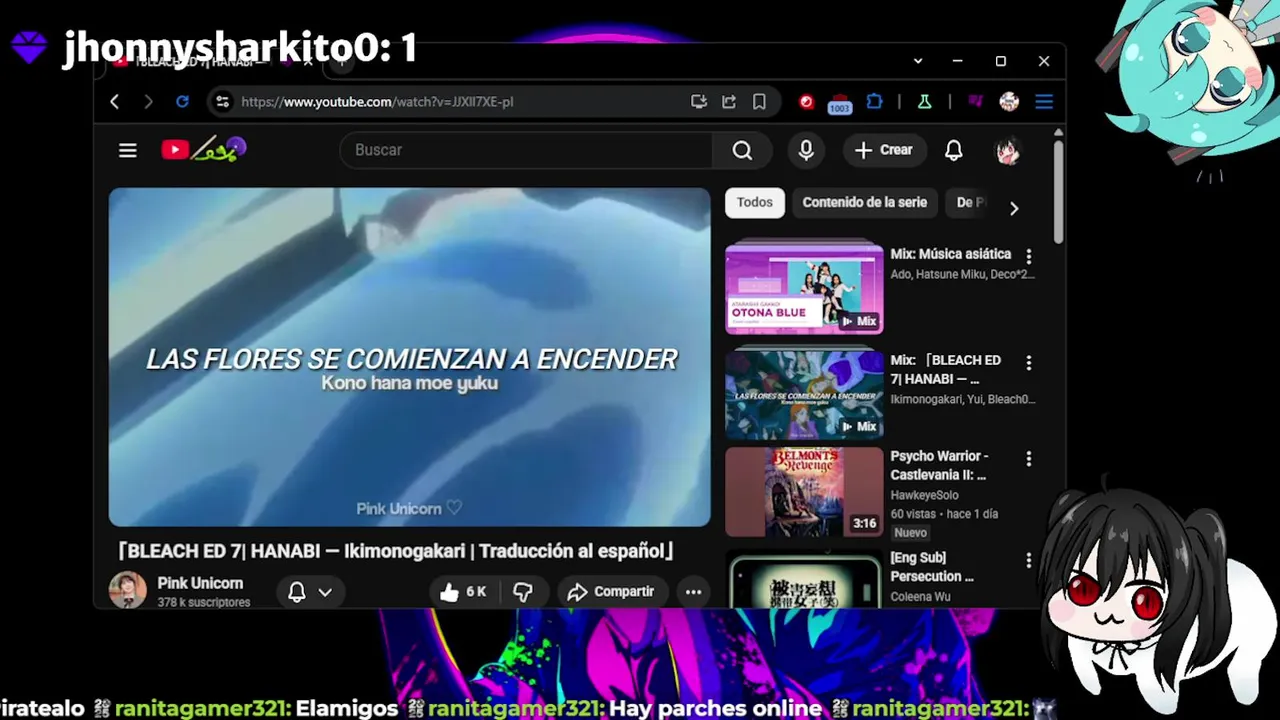Click the purple extension icon in toolbar
This screenshot has width=1280, height=720.
click(975, 102)
